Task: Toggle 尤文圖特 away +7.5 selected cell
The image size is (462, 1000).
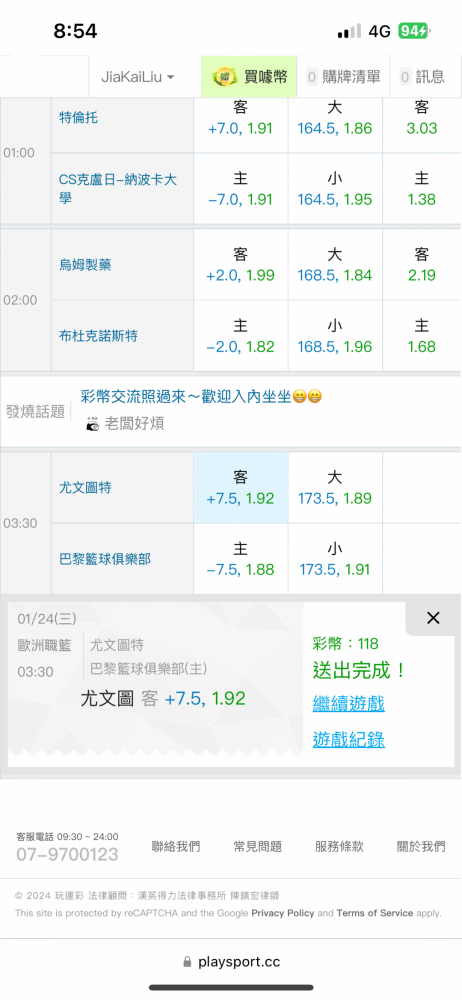Action: 241,488
